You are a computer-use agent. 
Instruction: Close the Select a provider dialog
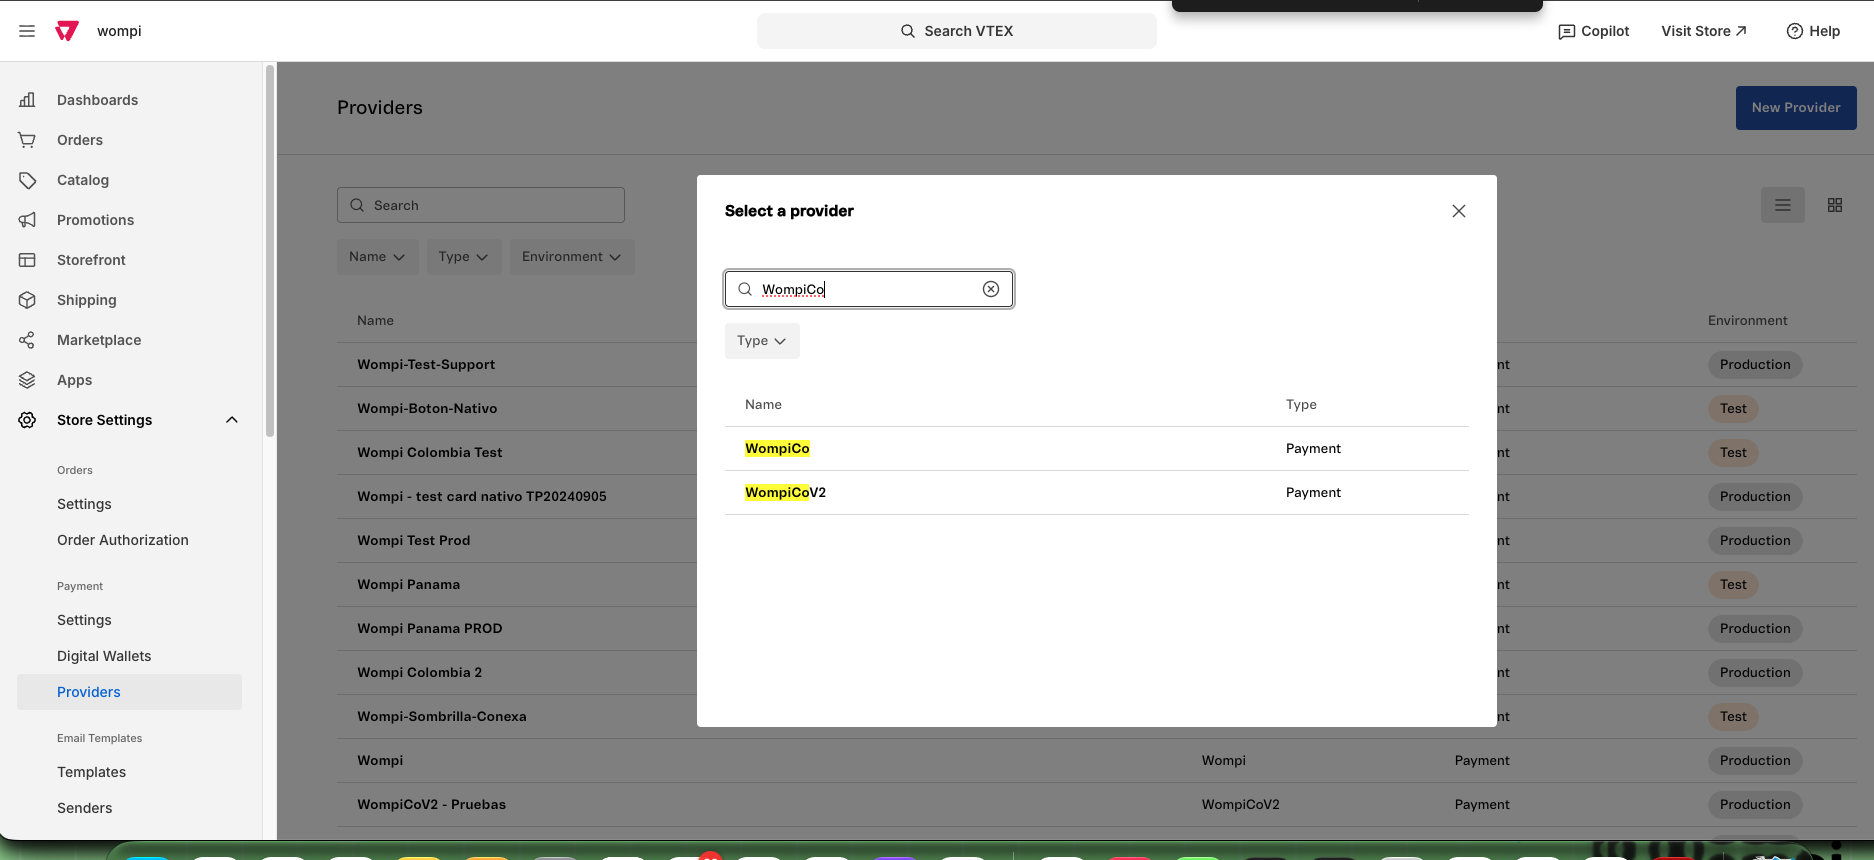[1459, 211]
